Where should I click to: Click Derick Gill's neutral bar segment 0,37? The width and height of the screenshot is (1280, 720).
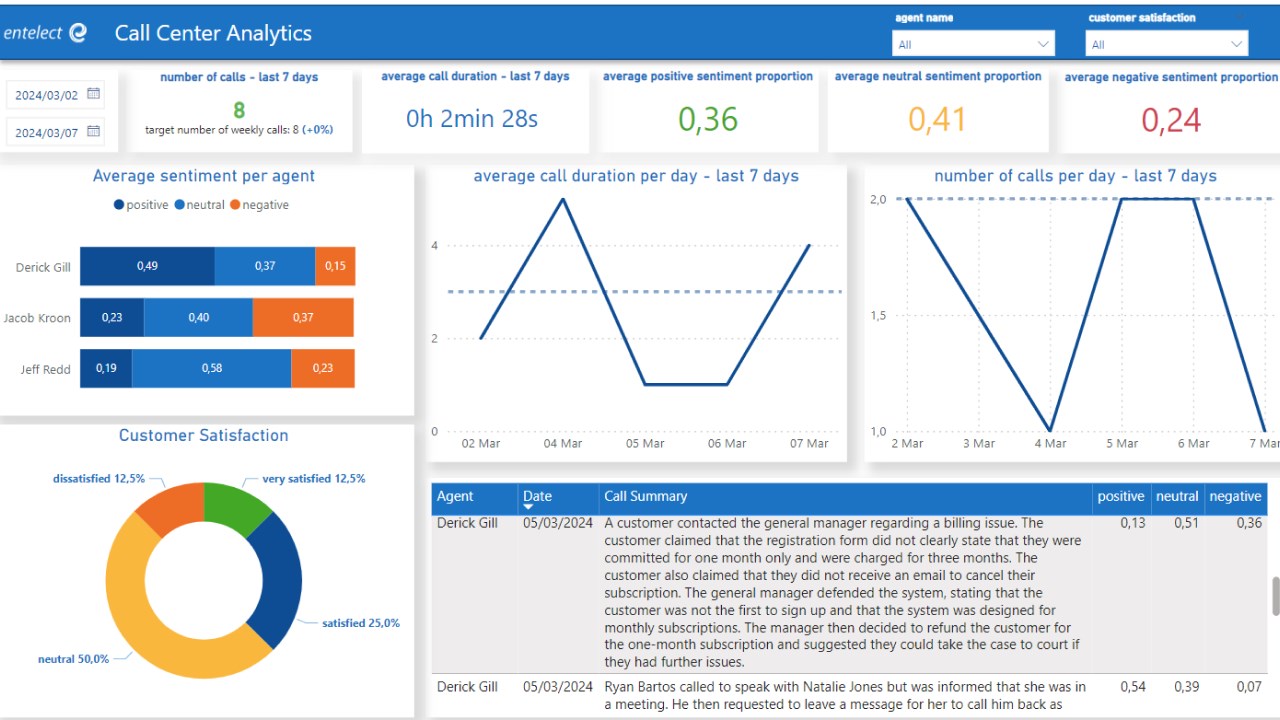tap(265, 266)
